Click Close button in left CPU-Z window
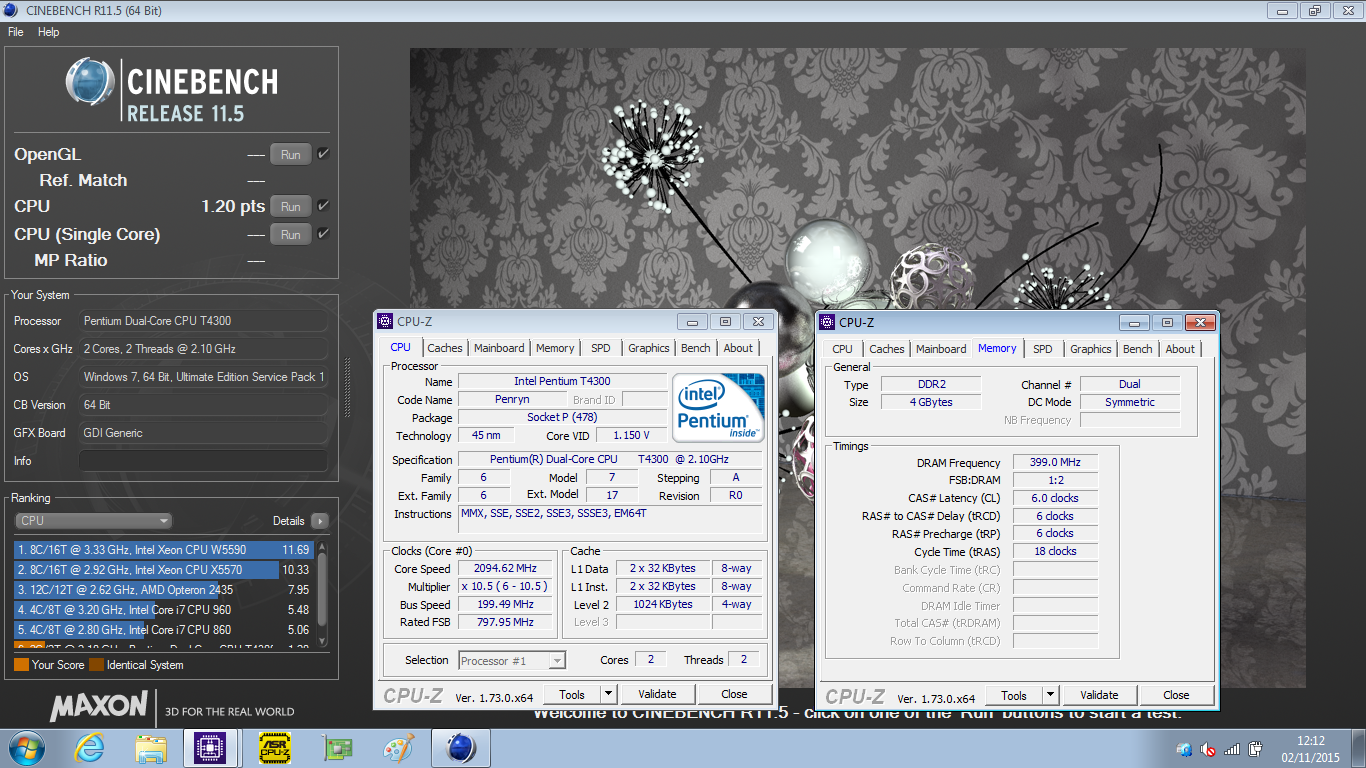This screenshot has width=1366, height=768. (734, 694)
